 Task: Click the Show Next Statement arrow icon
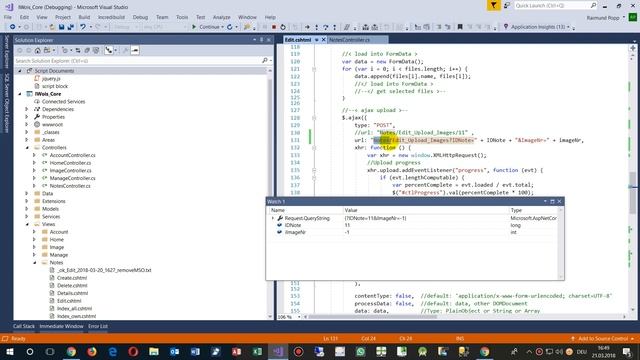pos(307,27)
